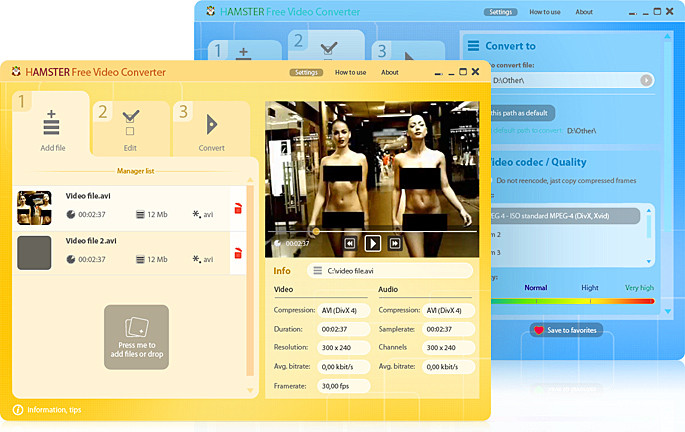
Task: Click the blue window step 2 tab
Action: (327, 45)
